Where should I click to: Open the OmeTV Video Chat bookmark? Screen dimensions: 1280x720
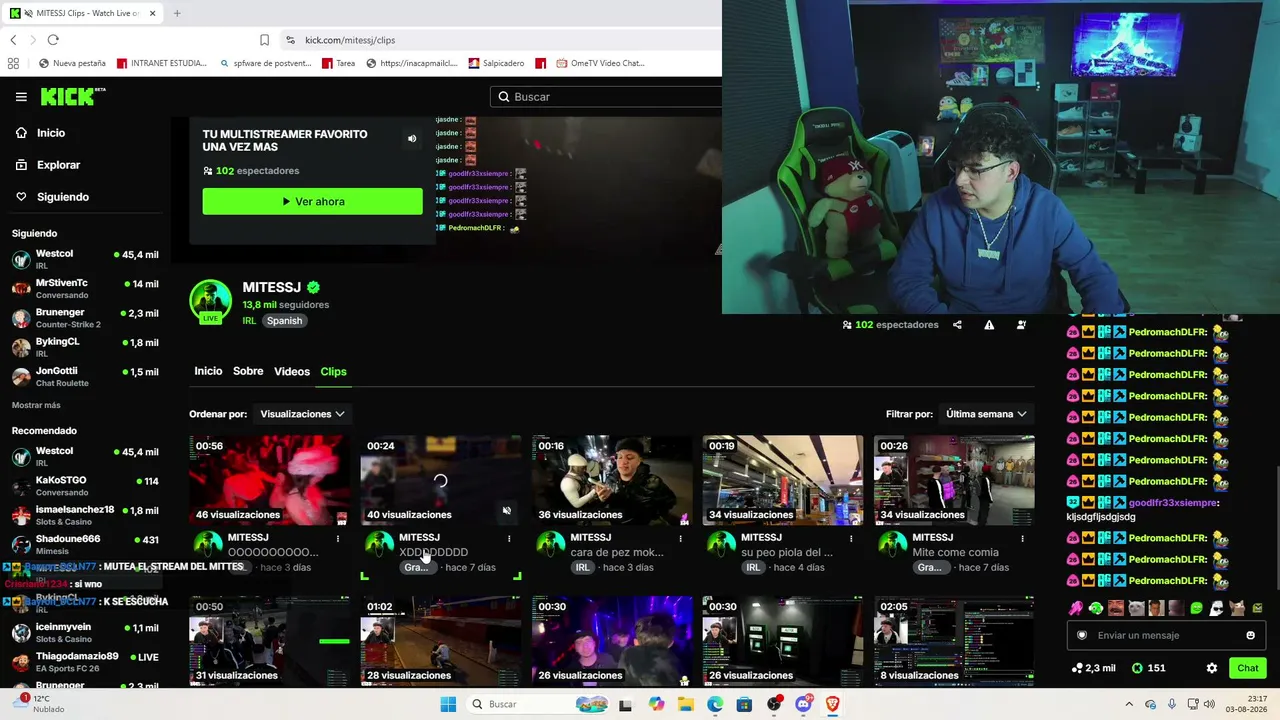pos(599,63)
